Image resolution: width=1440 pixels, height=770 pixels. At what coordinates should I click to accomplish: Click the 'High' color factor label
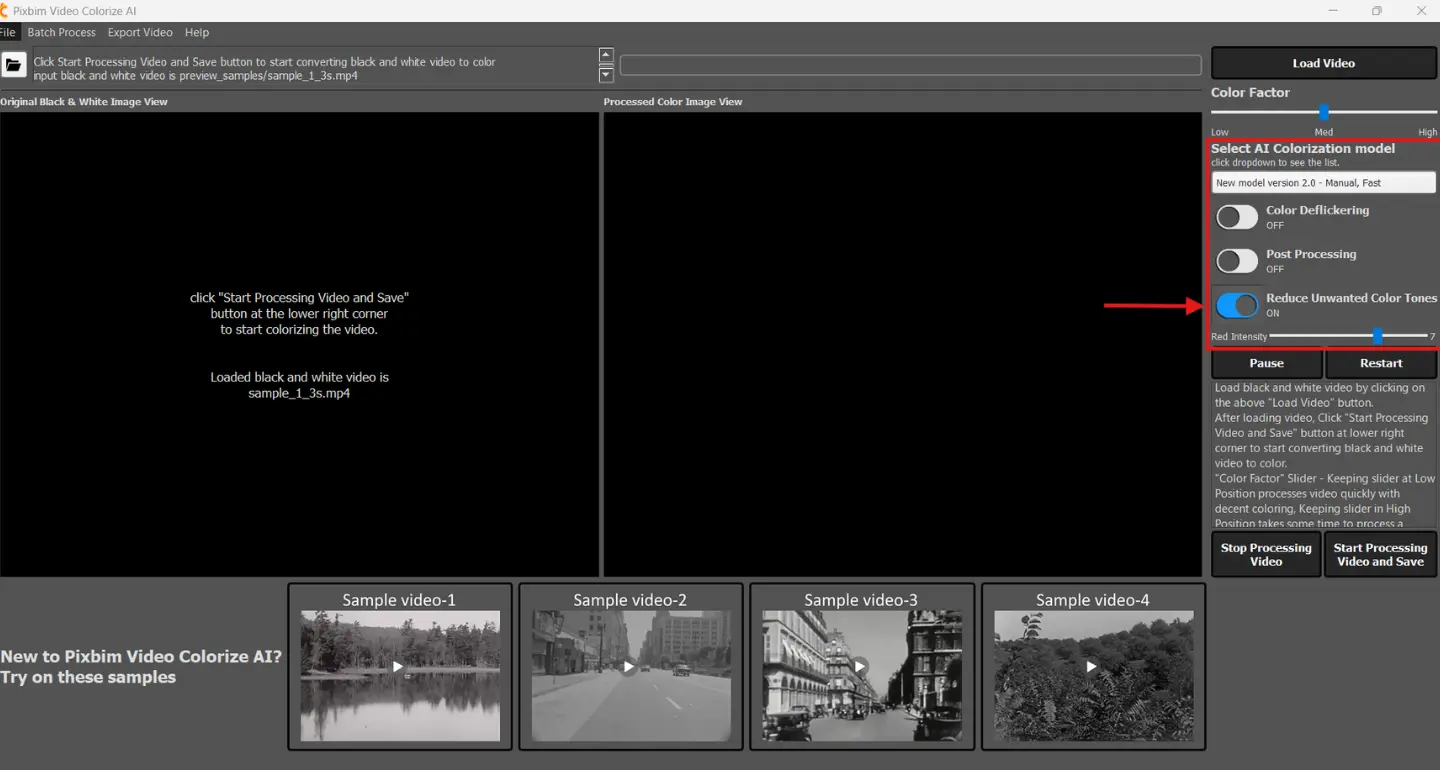(1427, 132)
